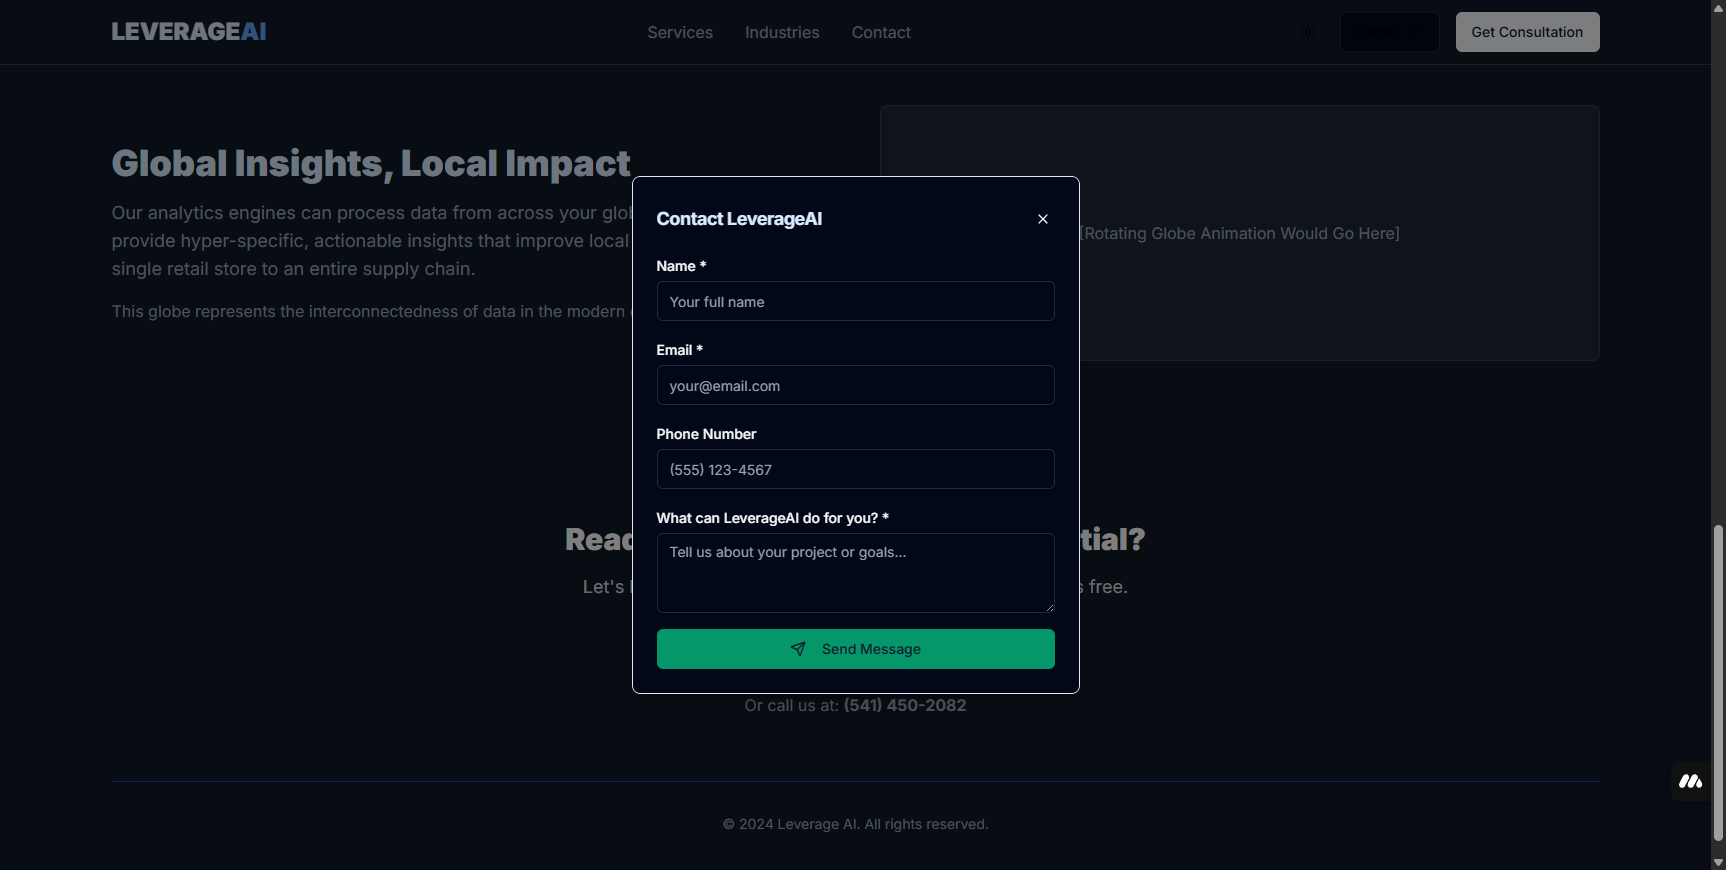Click the project goals message textarea

coord(854,572)
